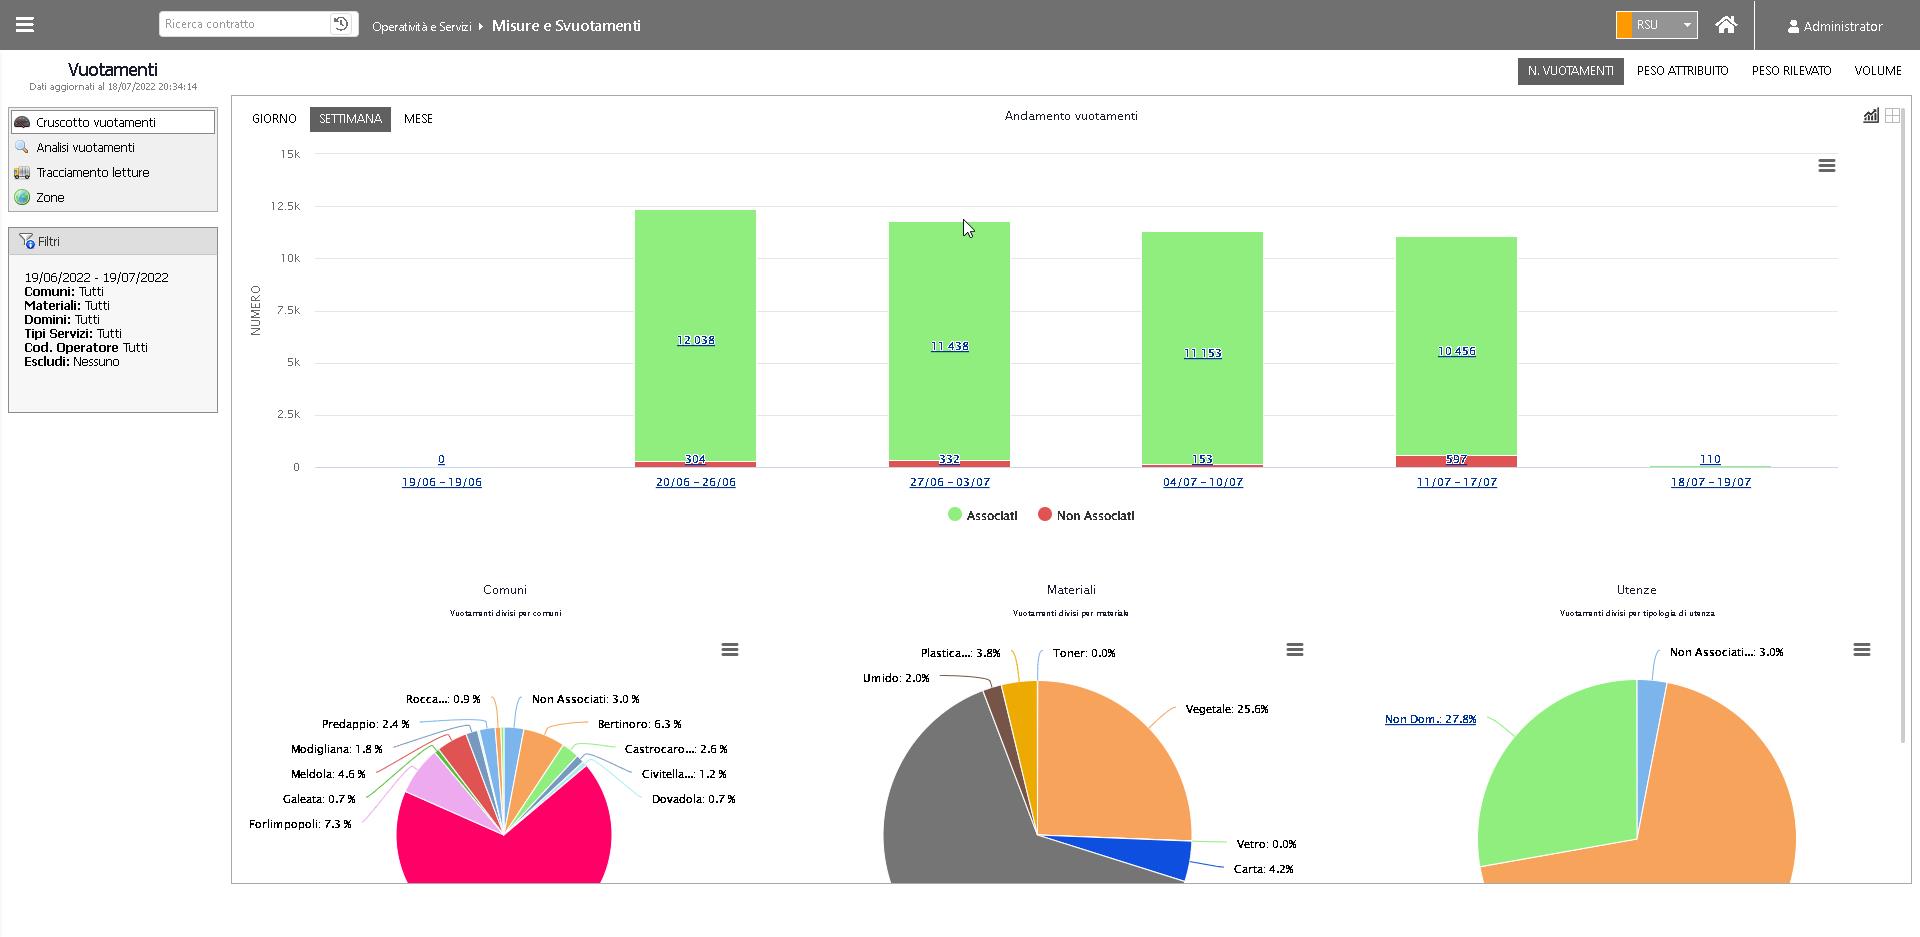Click the 597 non-associati value label
The image size is (1920, 937).
pos(1456,459)
